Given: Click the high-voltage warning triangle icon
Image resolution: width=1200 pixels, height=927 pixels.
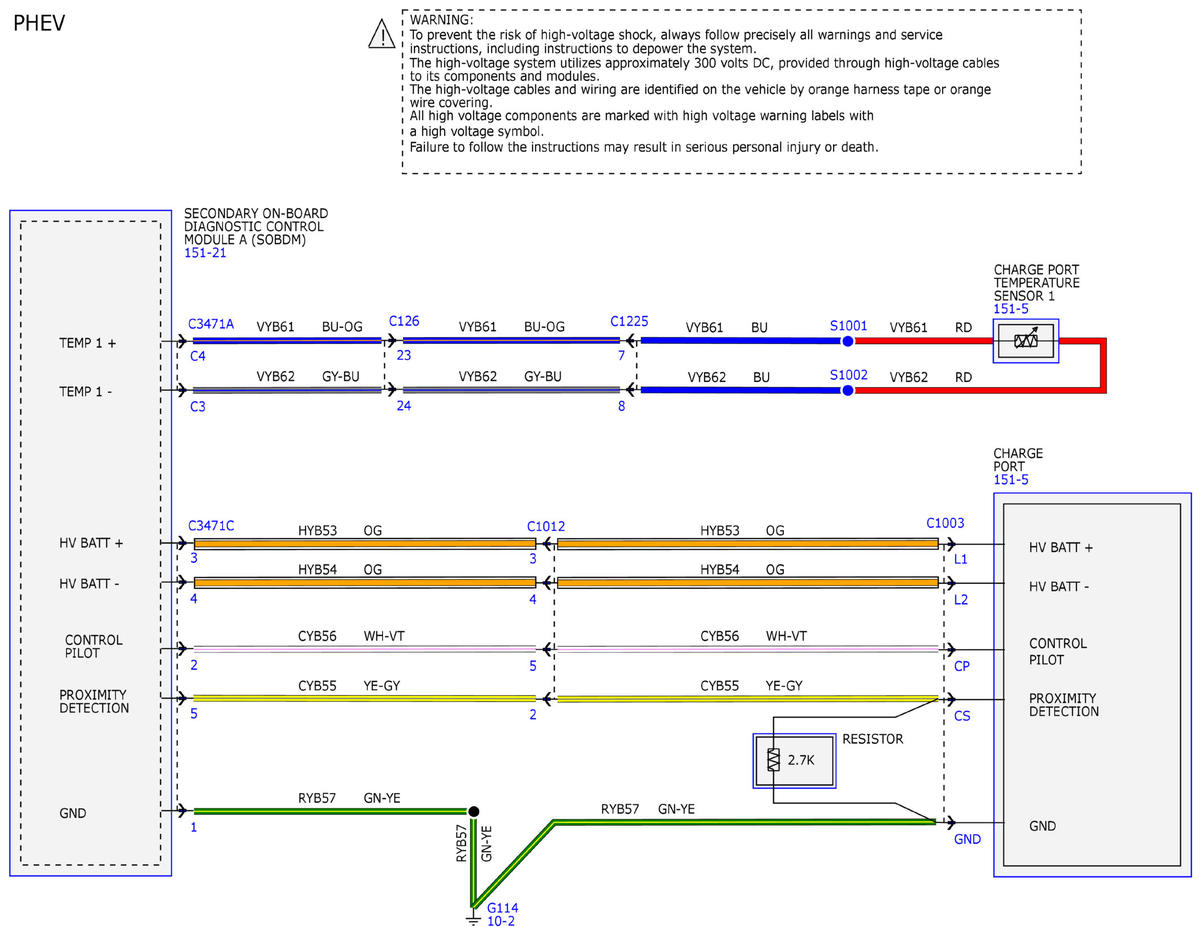Looking at the screenshot, I should [x=382, y=35].
